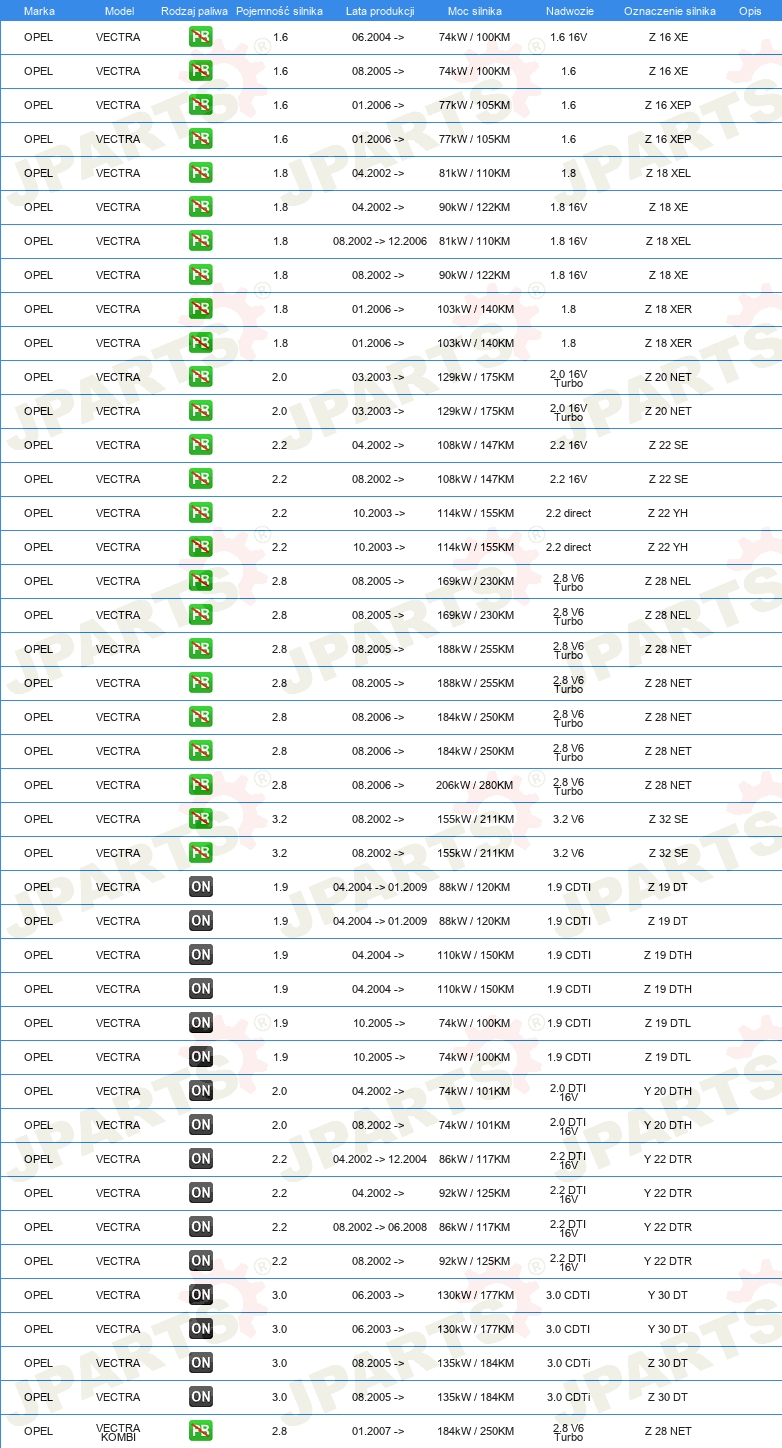Click the PB icon in the first Z 32 SE row
782x1448 pixels.
[x=201, y=819]
